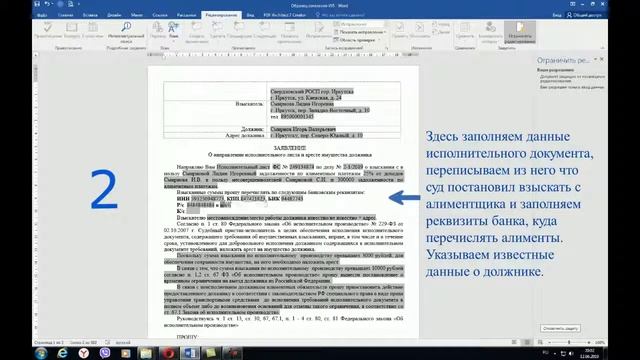Reject change (Отклонить) on the Review ribbon
The width and height of the screenshot is (640, 360).
[420, 31]
